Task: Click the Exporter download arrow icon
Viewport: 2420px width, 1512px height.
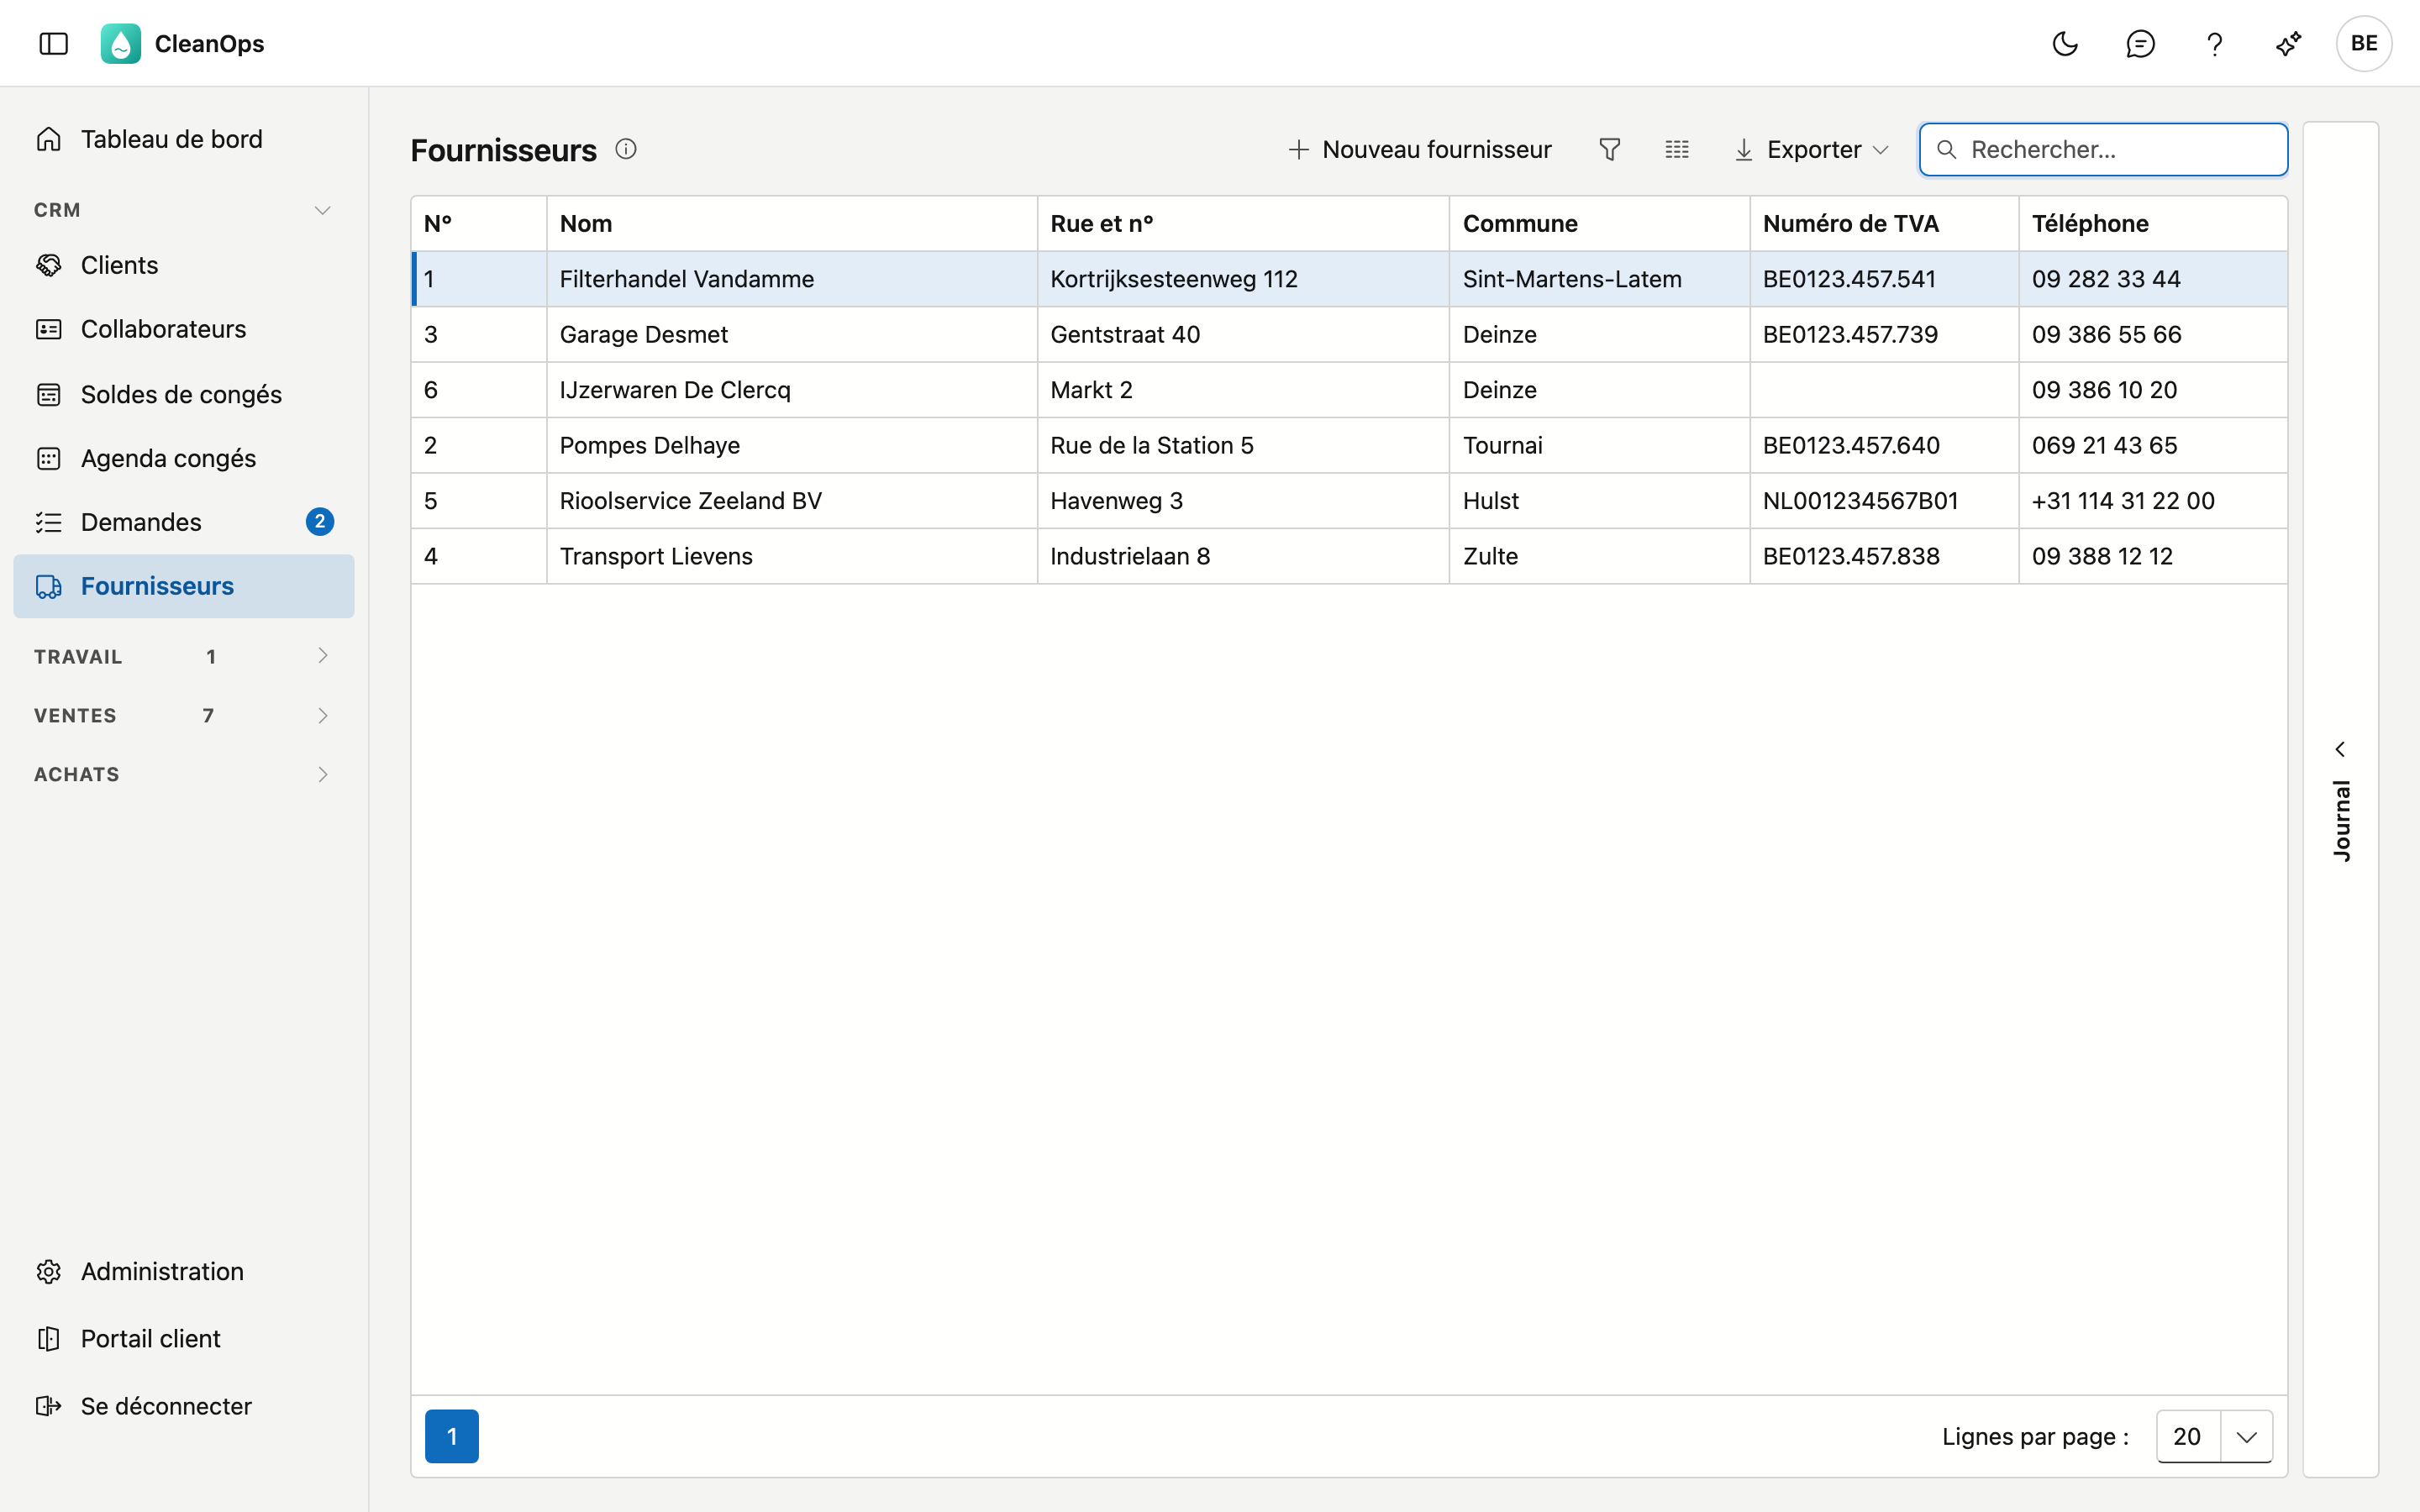Action: [x=1744, y=150]
